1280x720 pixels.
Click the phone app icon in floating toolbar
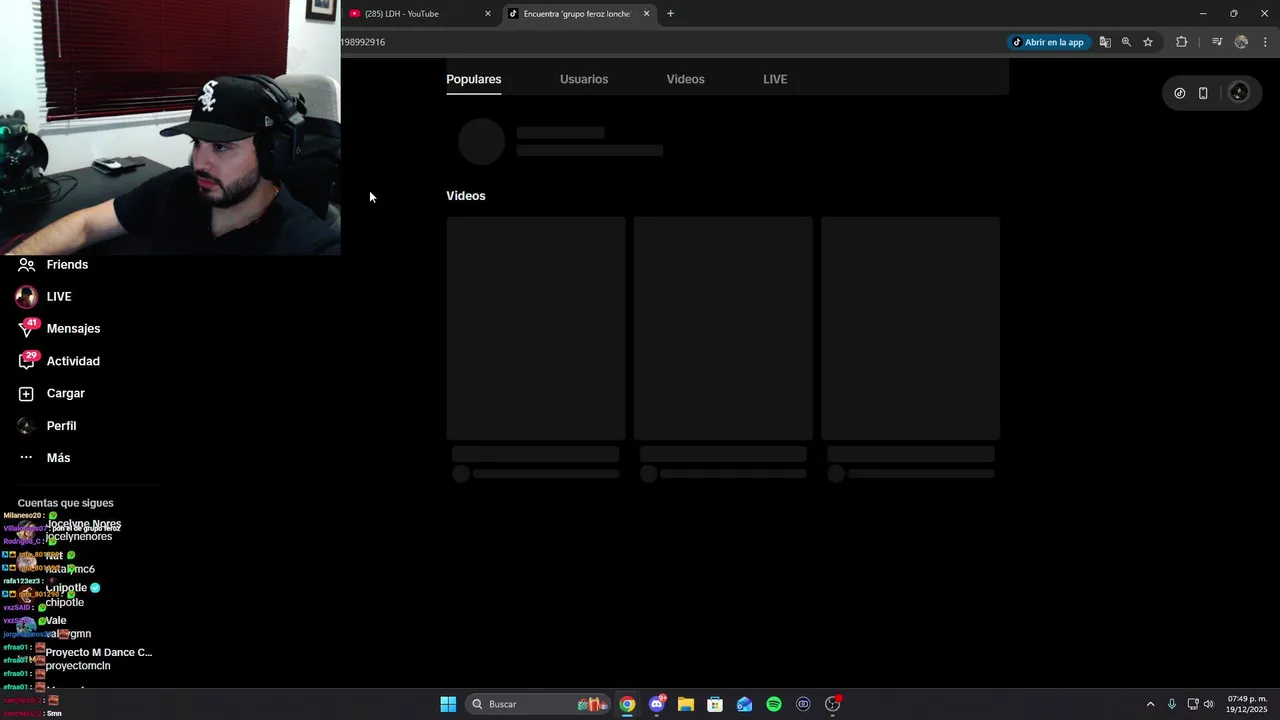(x=1203, y=93)
